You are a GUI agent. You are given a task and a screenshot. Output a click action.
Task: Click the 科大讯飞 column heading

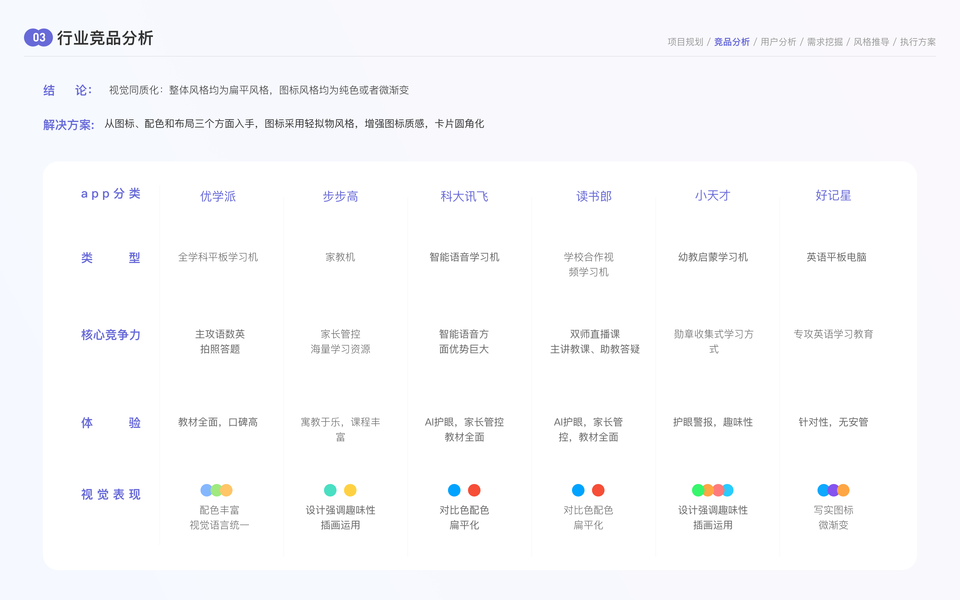pos(464,196)
